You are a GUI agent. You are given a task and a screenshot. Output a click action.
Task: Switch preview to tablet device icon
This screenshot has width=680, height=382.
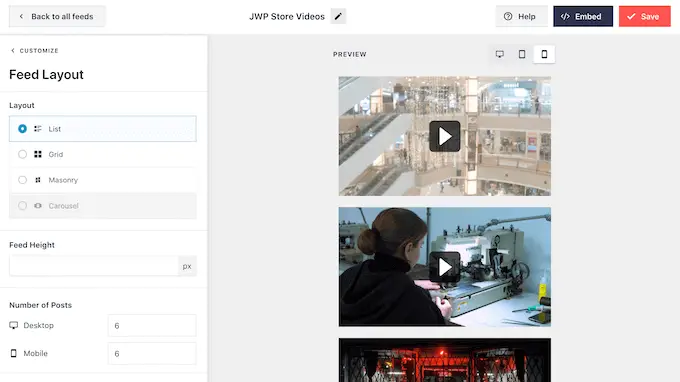[x=522, y=54]
